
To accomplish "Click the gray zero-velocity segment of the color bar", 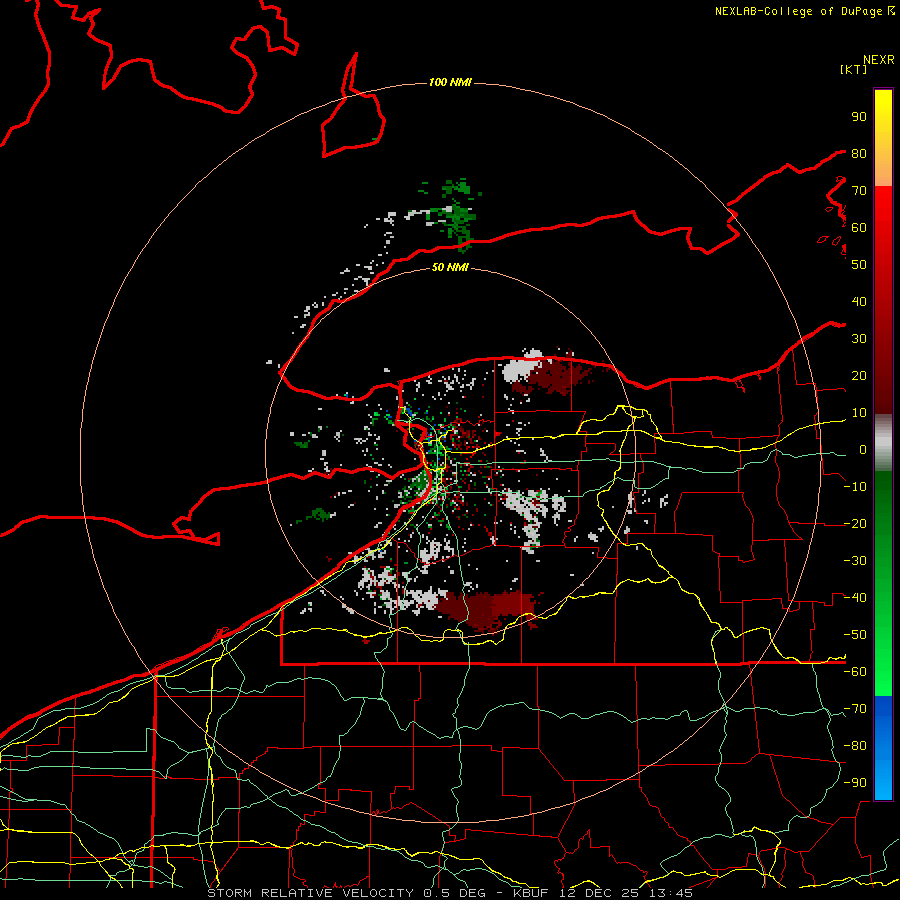I will 883,443.
